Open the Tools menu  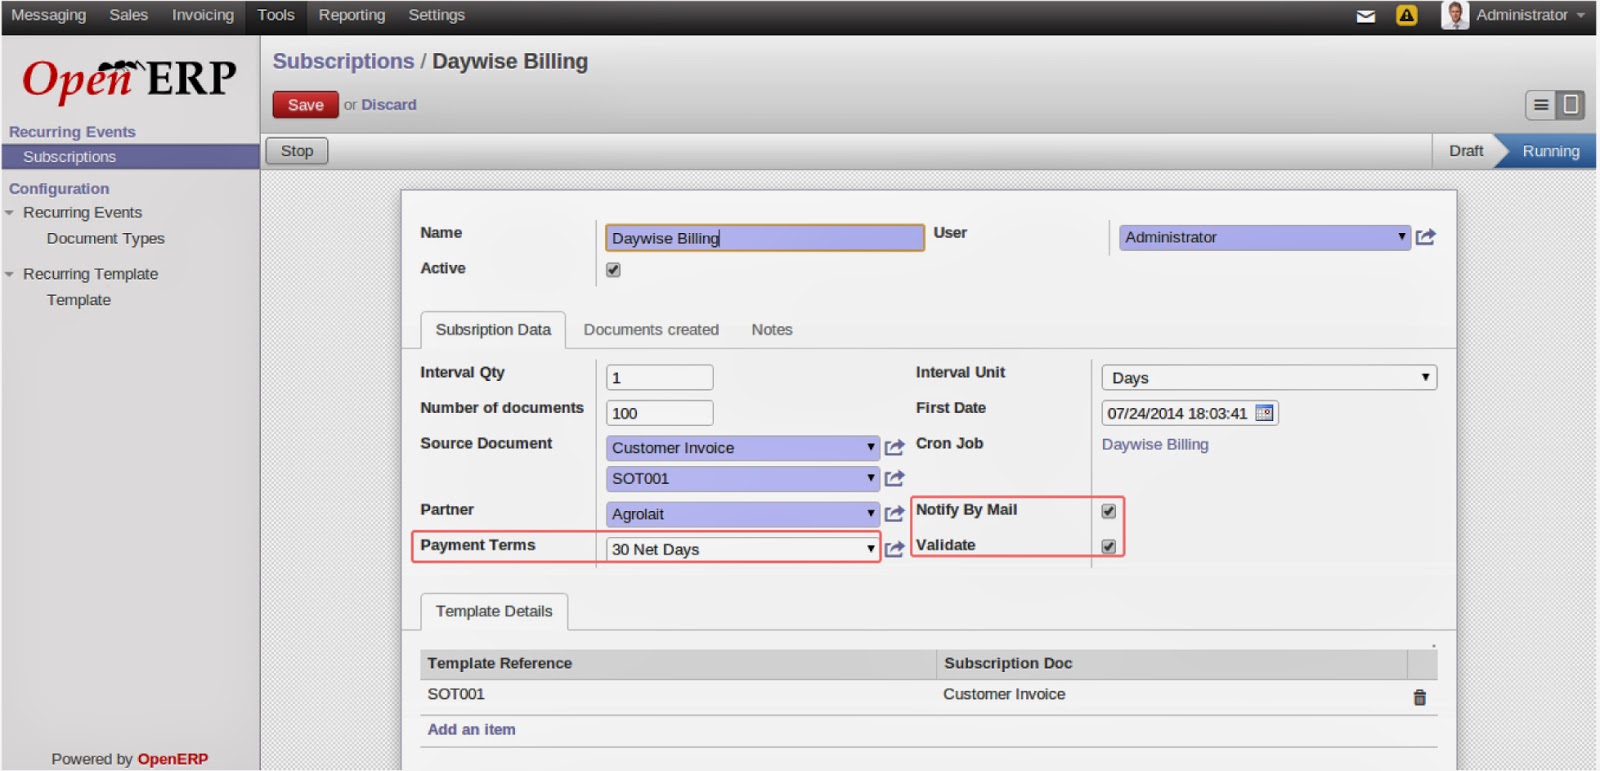click(x=276, y=15)
